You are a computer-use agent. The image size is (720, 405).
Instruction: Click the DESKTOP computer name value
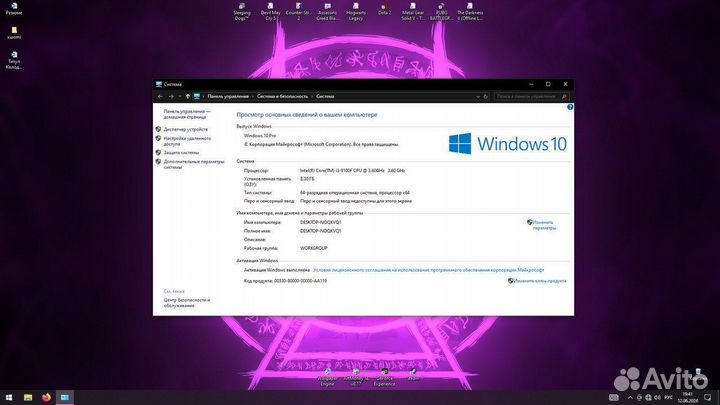click(321, 222)
